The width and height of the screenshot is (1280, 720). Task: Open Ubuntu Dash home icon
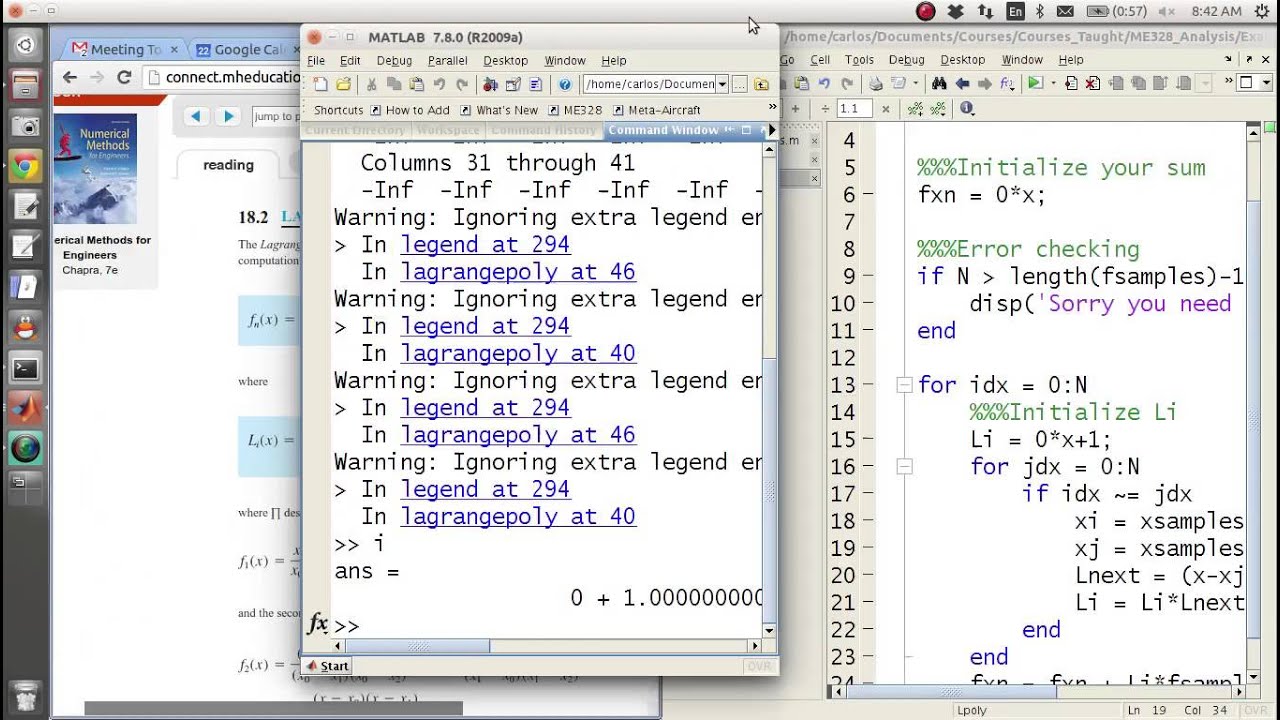[25, 45]
